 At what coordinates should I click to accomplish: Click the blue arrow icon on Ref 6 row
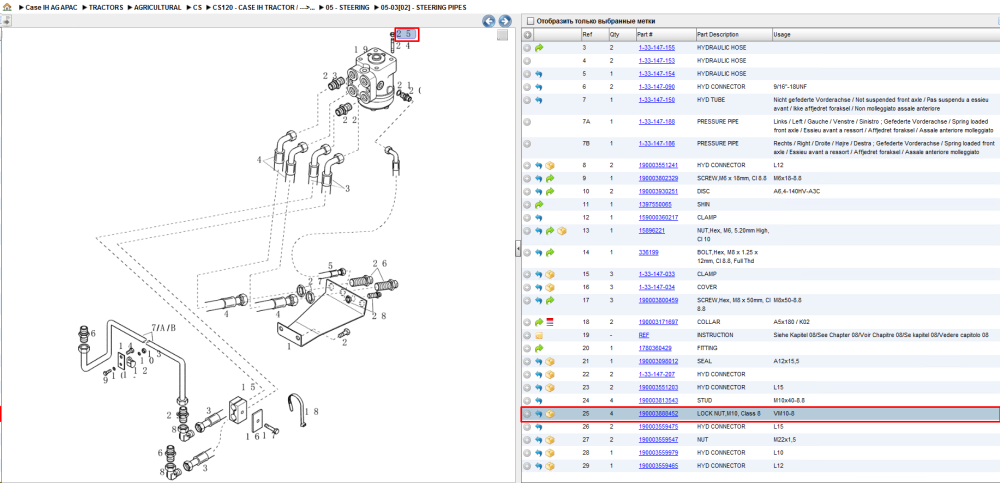[539, 87]
